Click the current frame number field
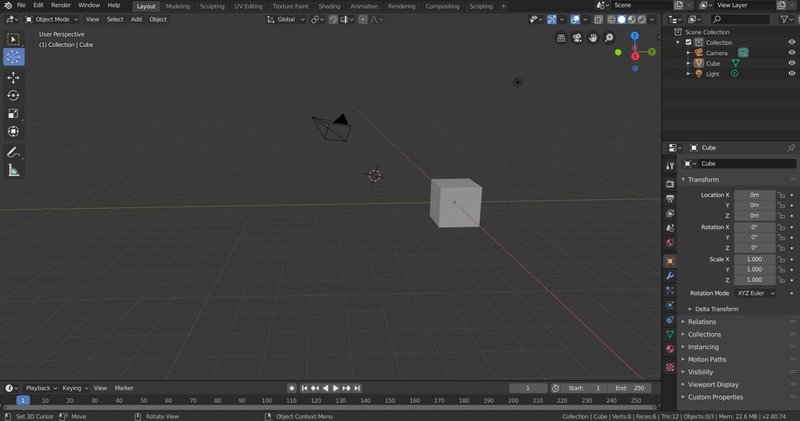 (528, 388)
